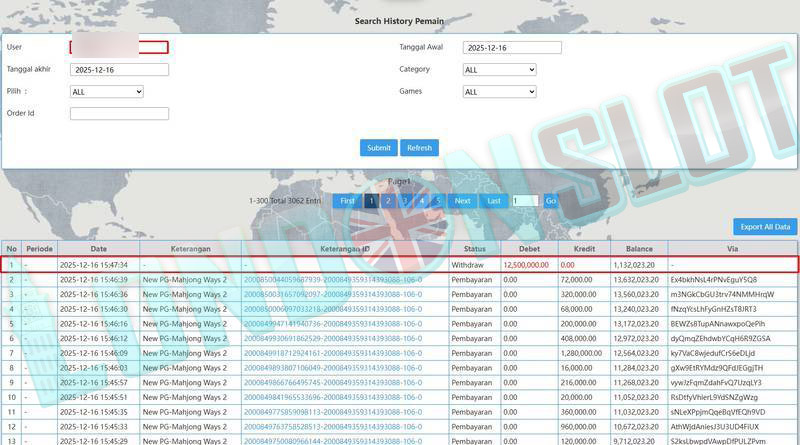Open Keterangan ID link starting 200084991871
This screenshot has width=800, height=445.
point(333,353)
